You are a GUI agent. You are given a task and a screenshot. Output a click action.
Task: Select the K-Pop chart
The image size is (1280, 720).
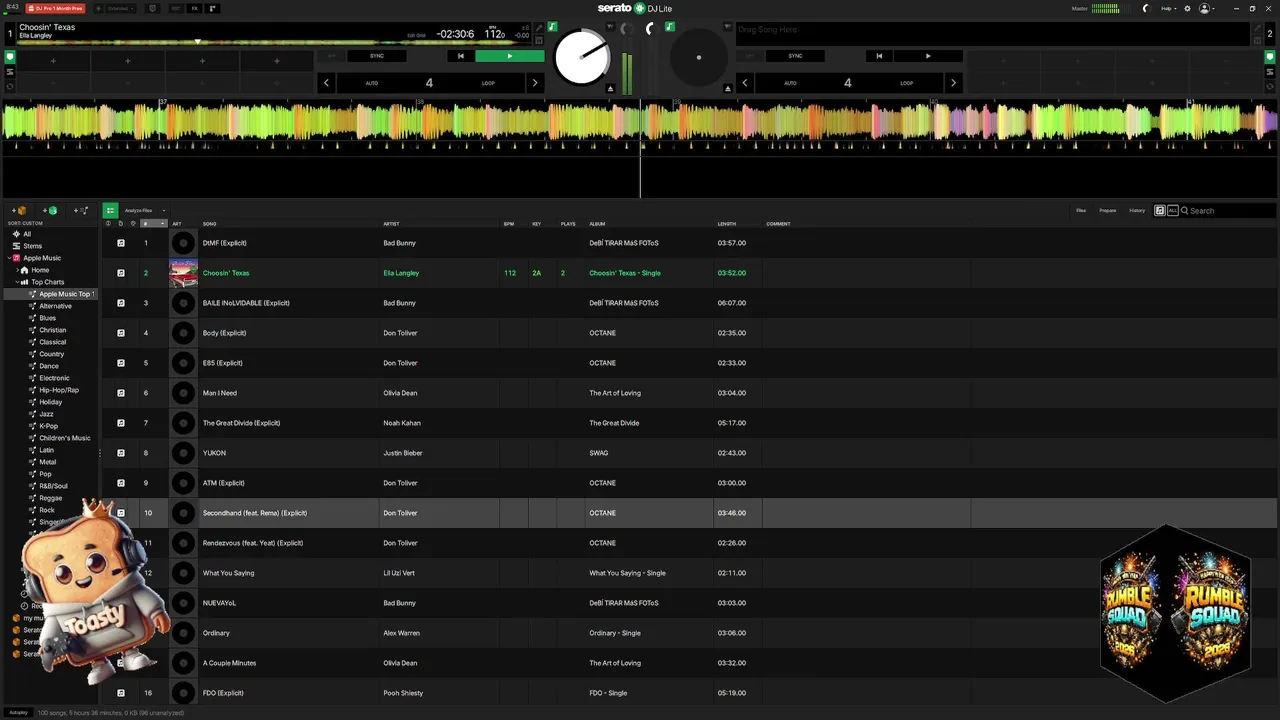[48, 426]
